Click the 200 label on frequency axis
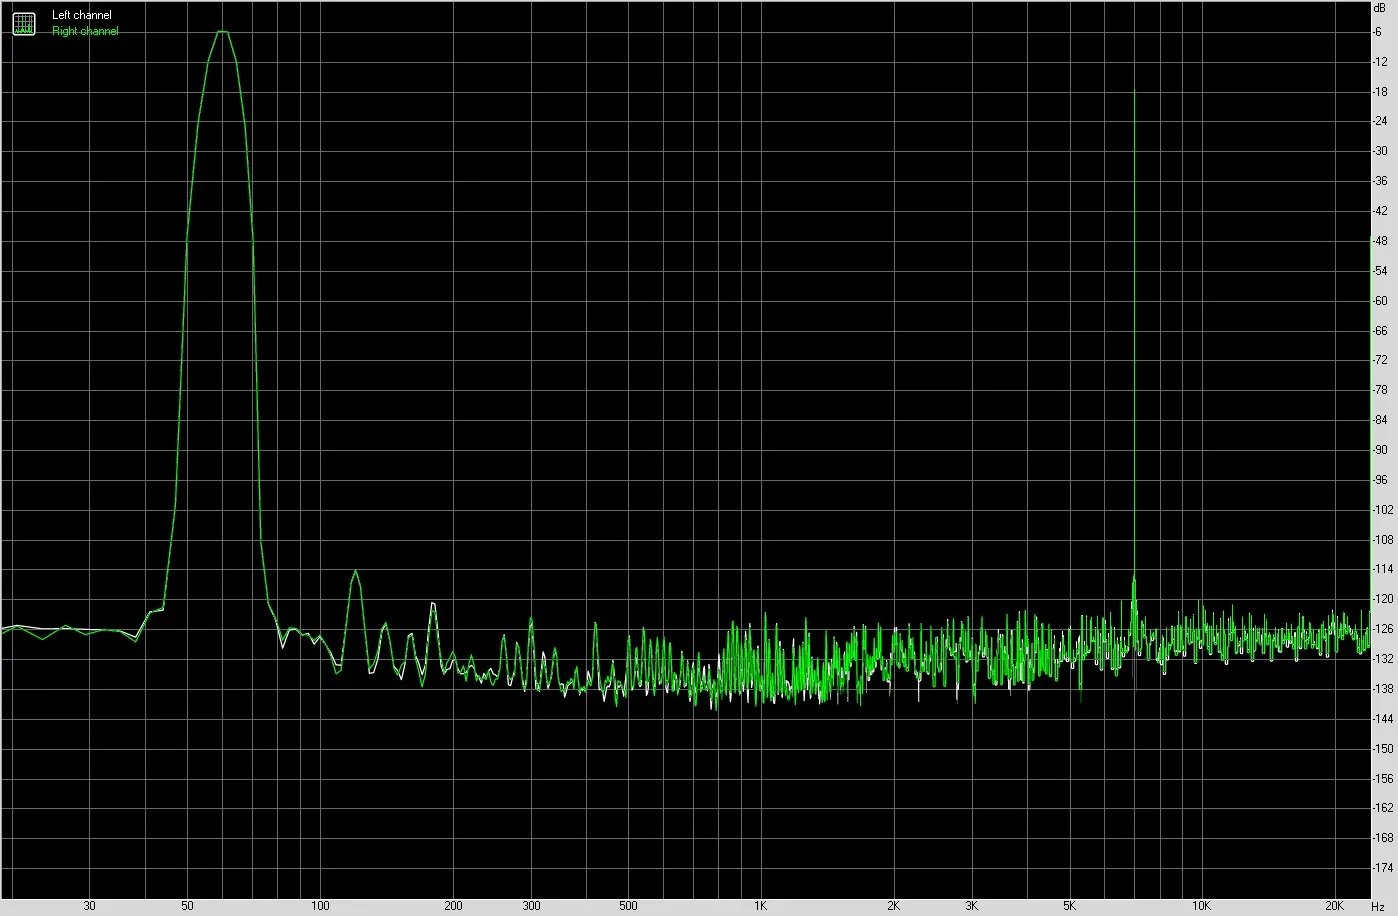The image size is (1398, 916). pyautogui.click(x=453, y=906)
